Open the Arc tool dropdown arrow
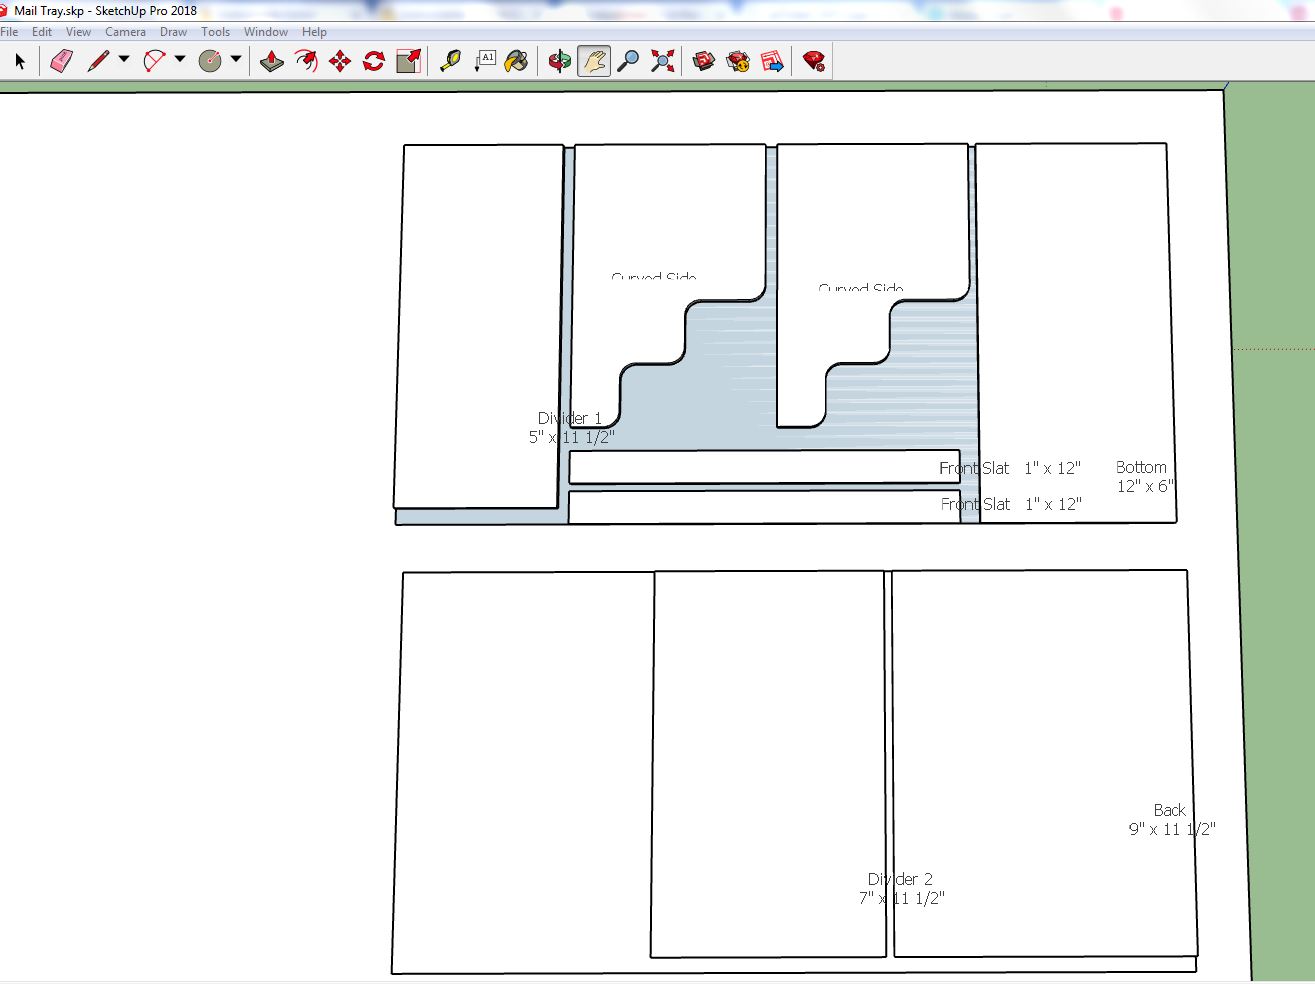This screenshot has height=984, width=1315. 180,59
